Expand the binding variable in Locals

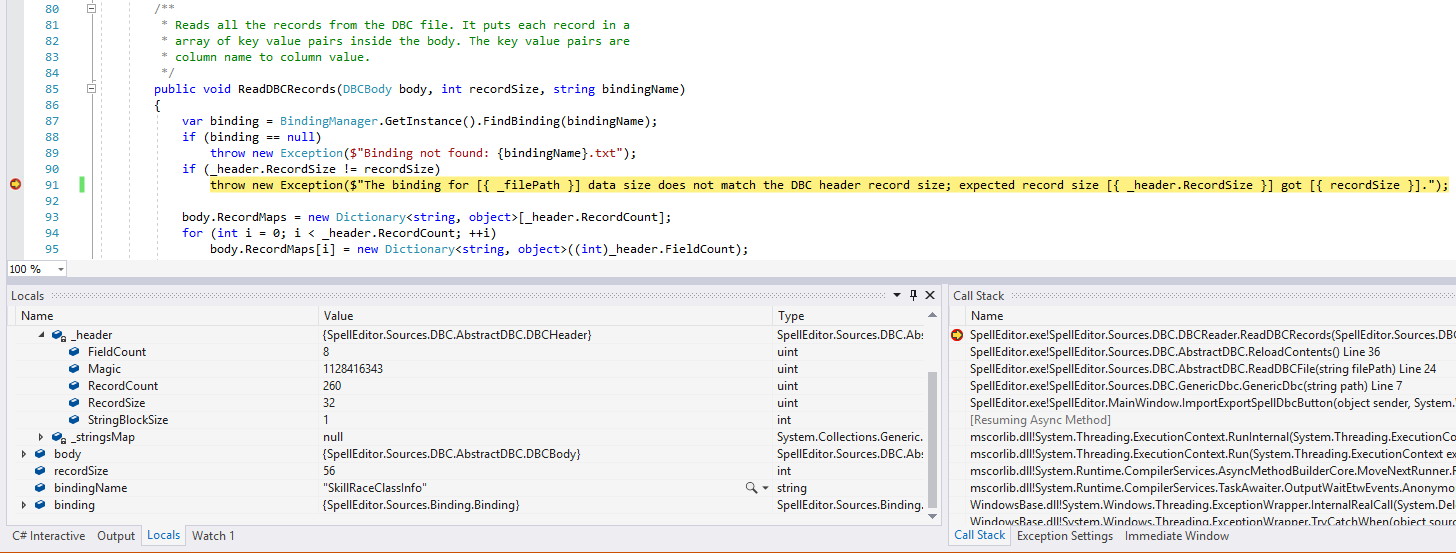click(24, 505)
